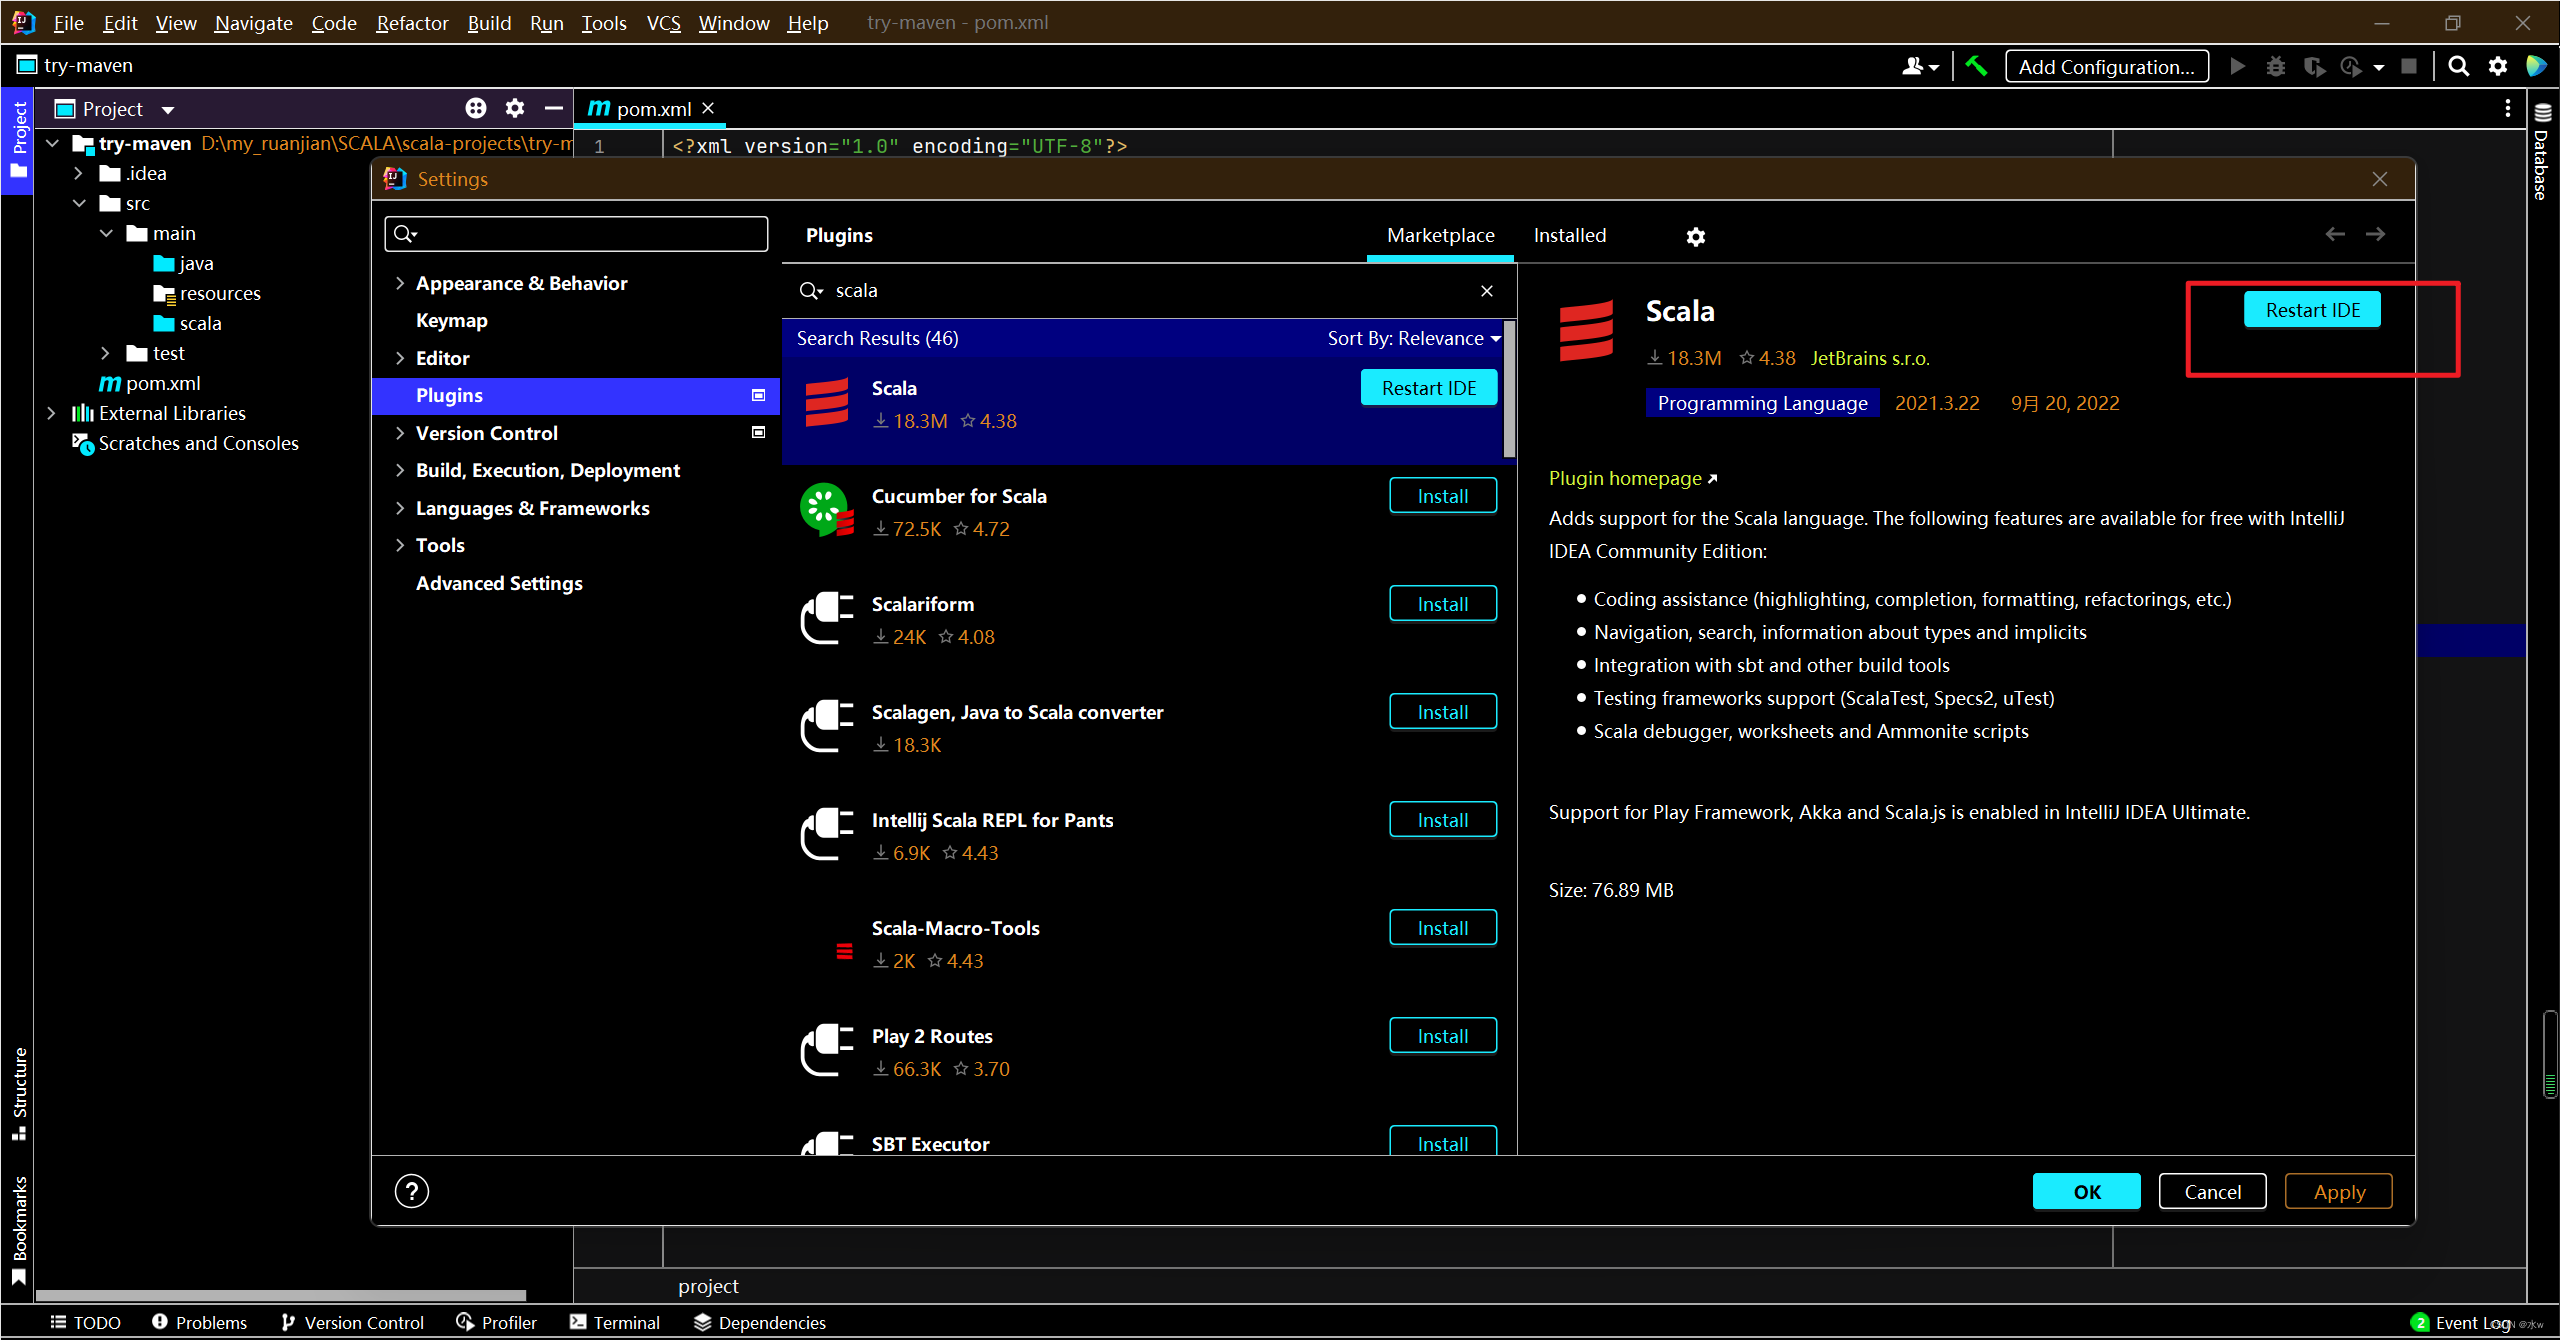Install the Cucumber for Scala plugin
The height and width of the screenshot is (1340, 2560).
click(1442, 496)
